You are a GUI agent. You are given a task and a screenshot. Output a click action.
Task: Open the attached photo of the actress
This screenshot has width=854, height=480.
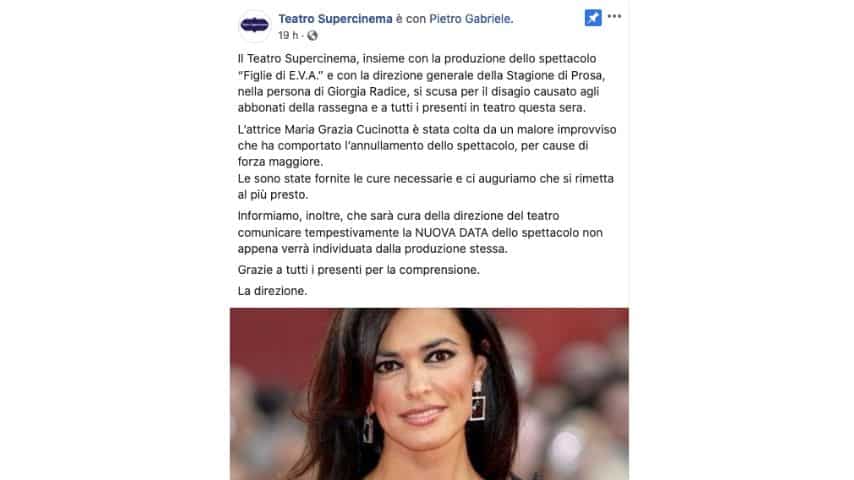click(x=429, y=394)
